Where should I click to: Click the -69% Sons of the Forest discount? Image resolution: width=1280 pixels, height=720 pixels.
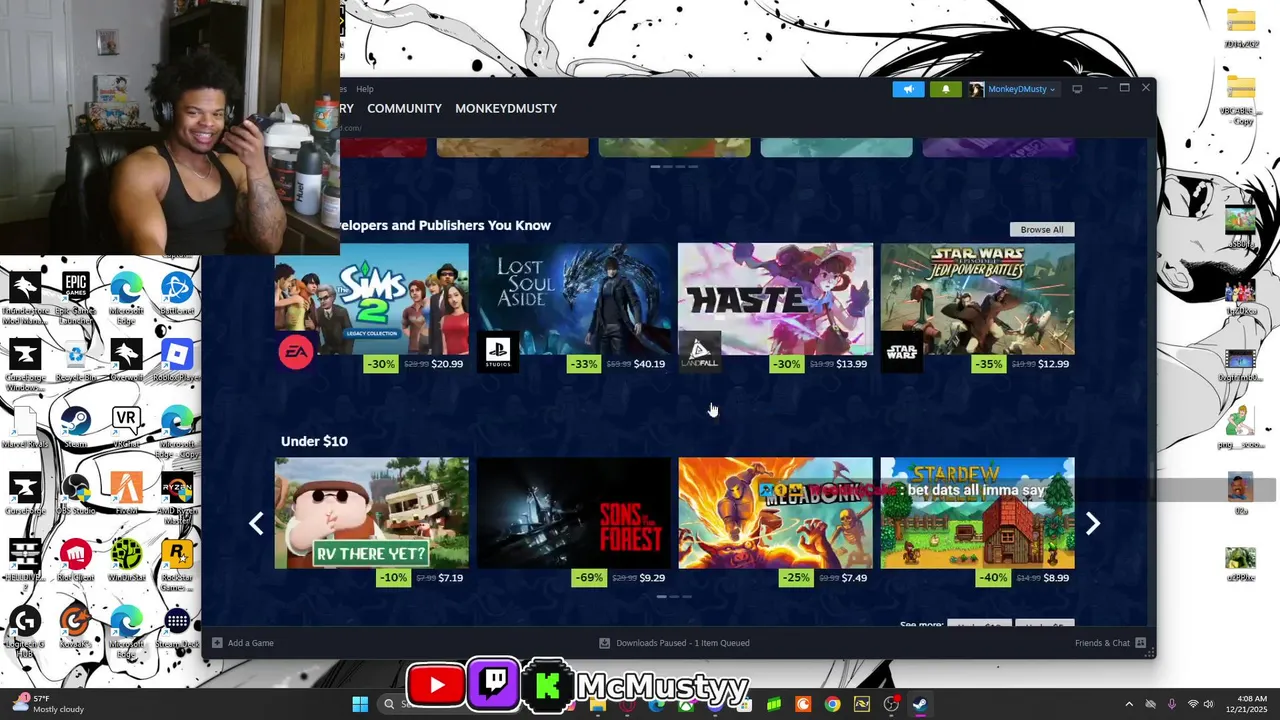588,578
